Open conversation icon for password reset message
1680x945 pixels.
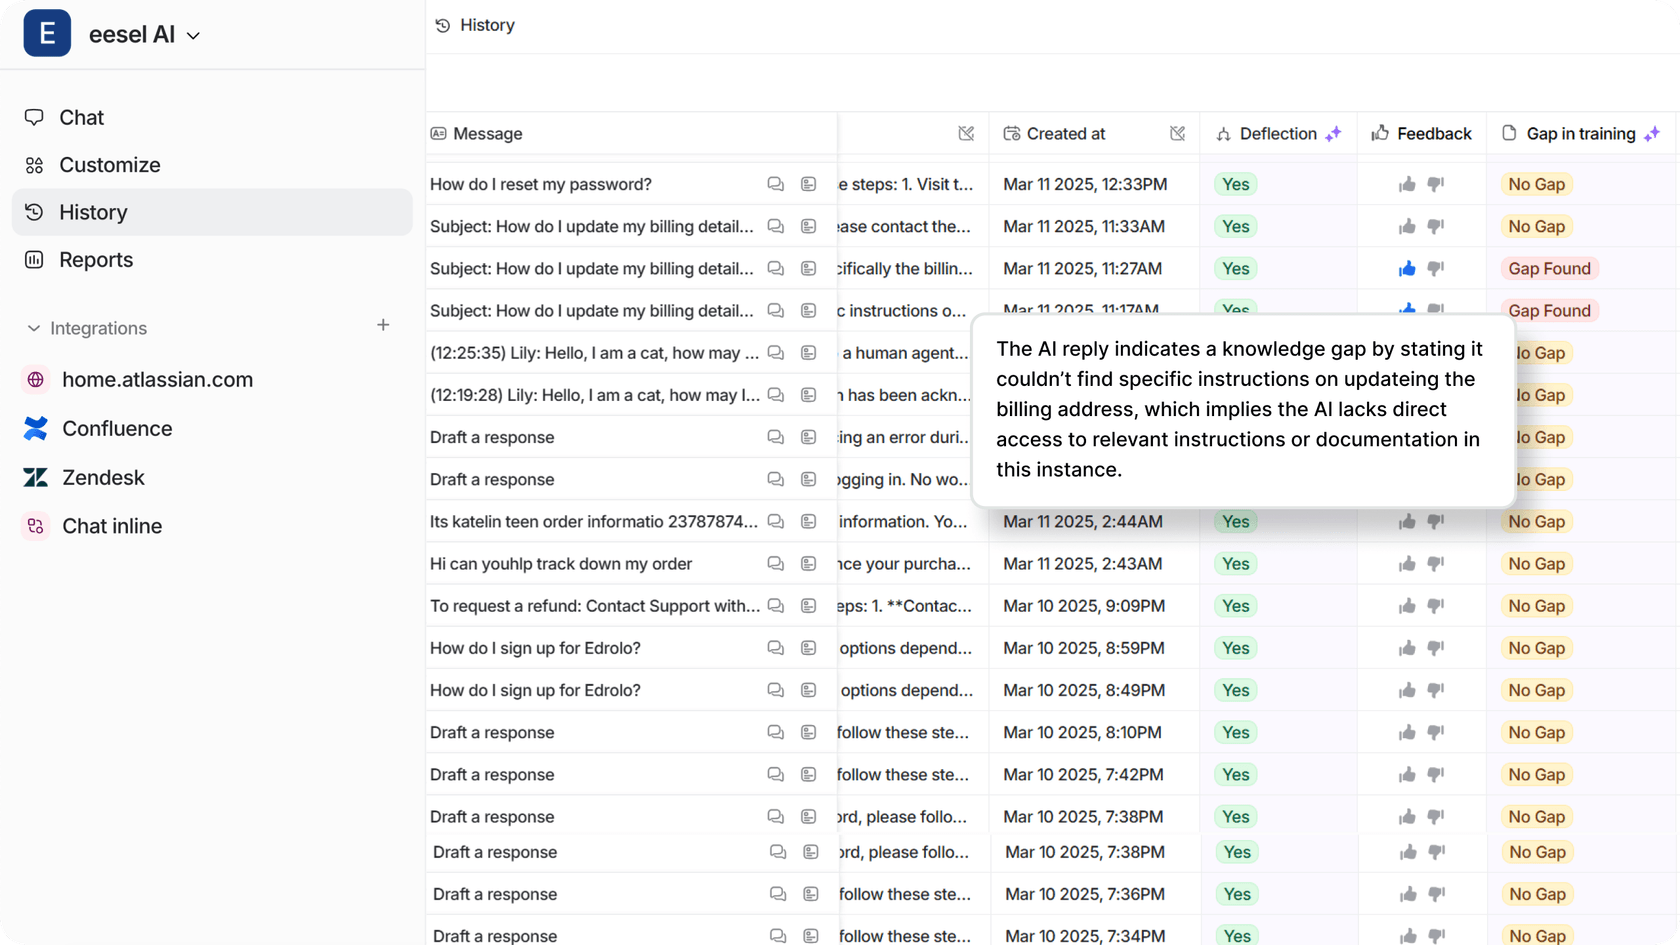point(775,184)
